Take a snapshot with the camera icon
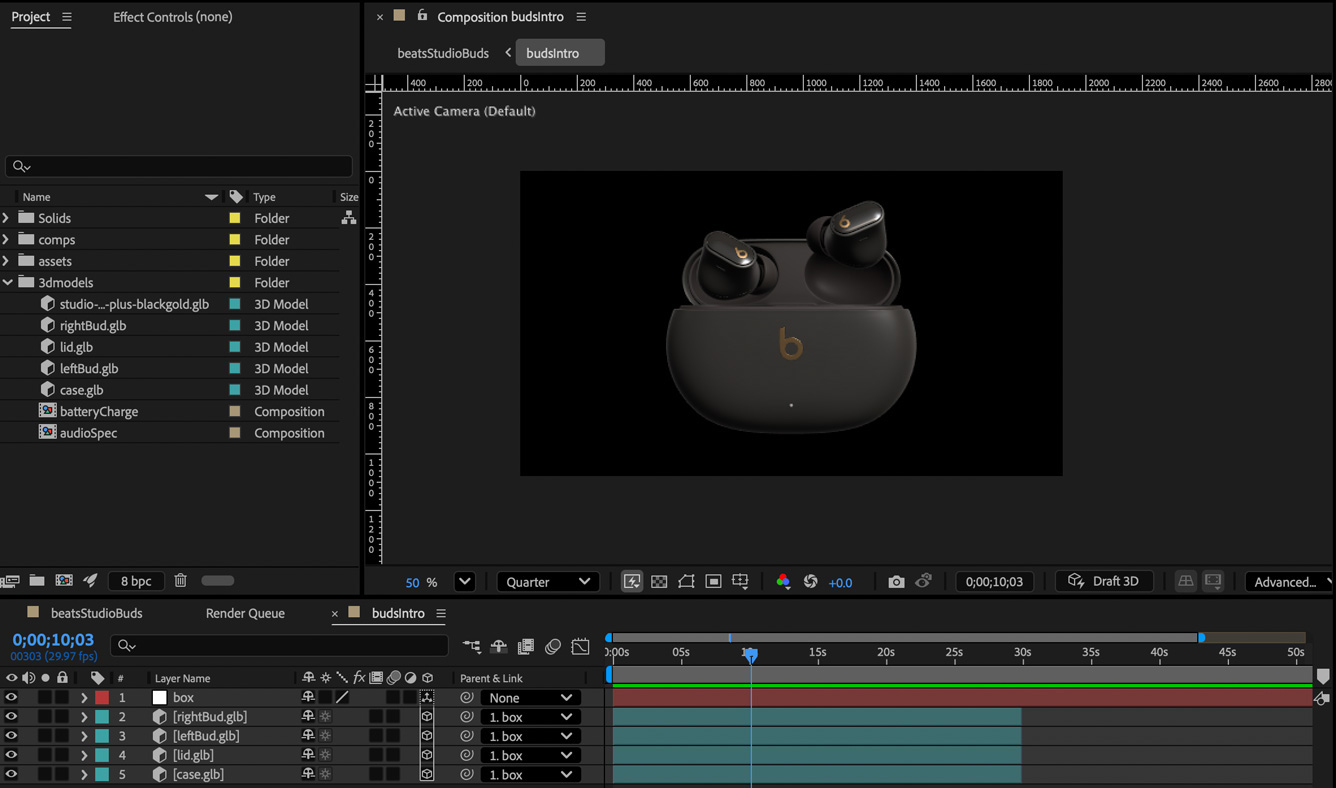Screen dimensions: 1336x788 (x=896, y=582)
